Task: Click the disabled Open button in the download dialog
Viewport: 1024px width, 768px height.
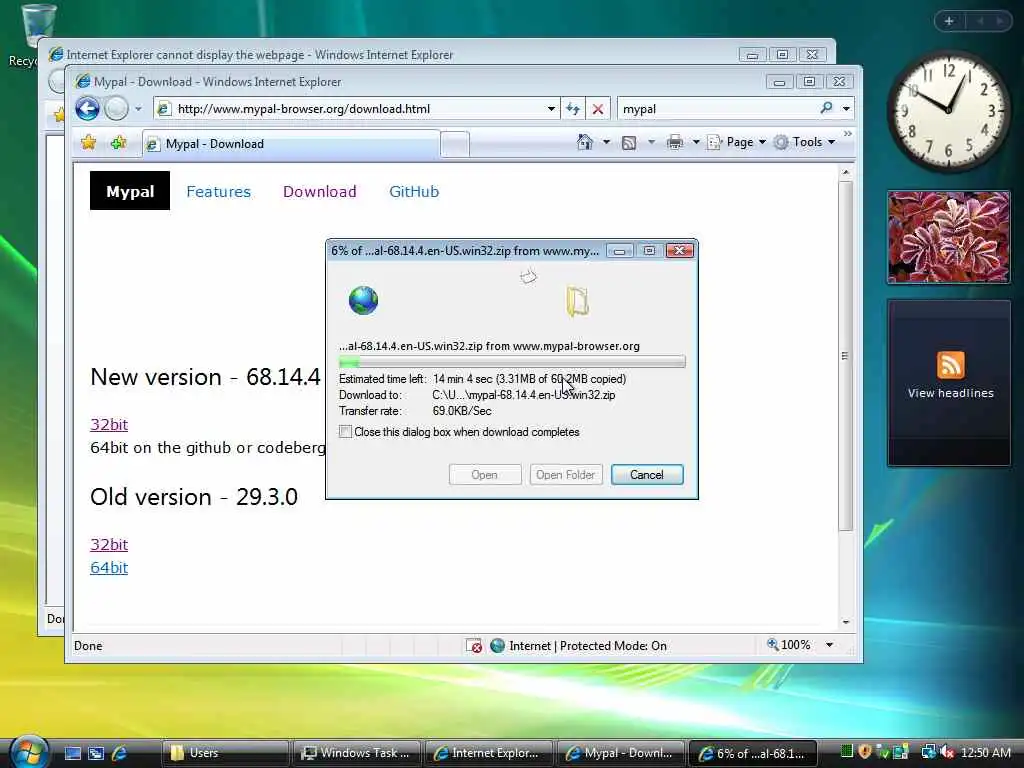Action: coord(485,475)
